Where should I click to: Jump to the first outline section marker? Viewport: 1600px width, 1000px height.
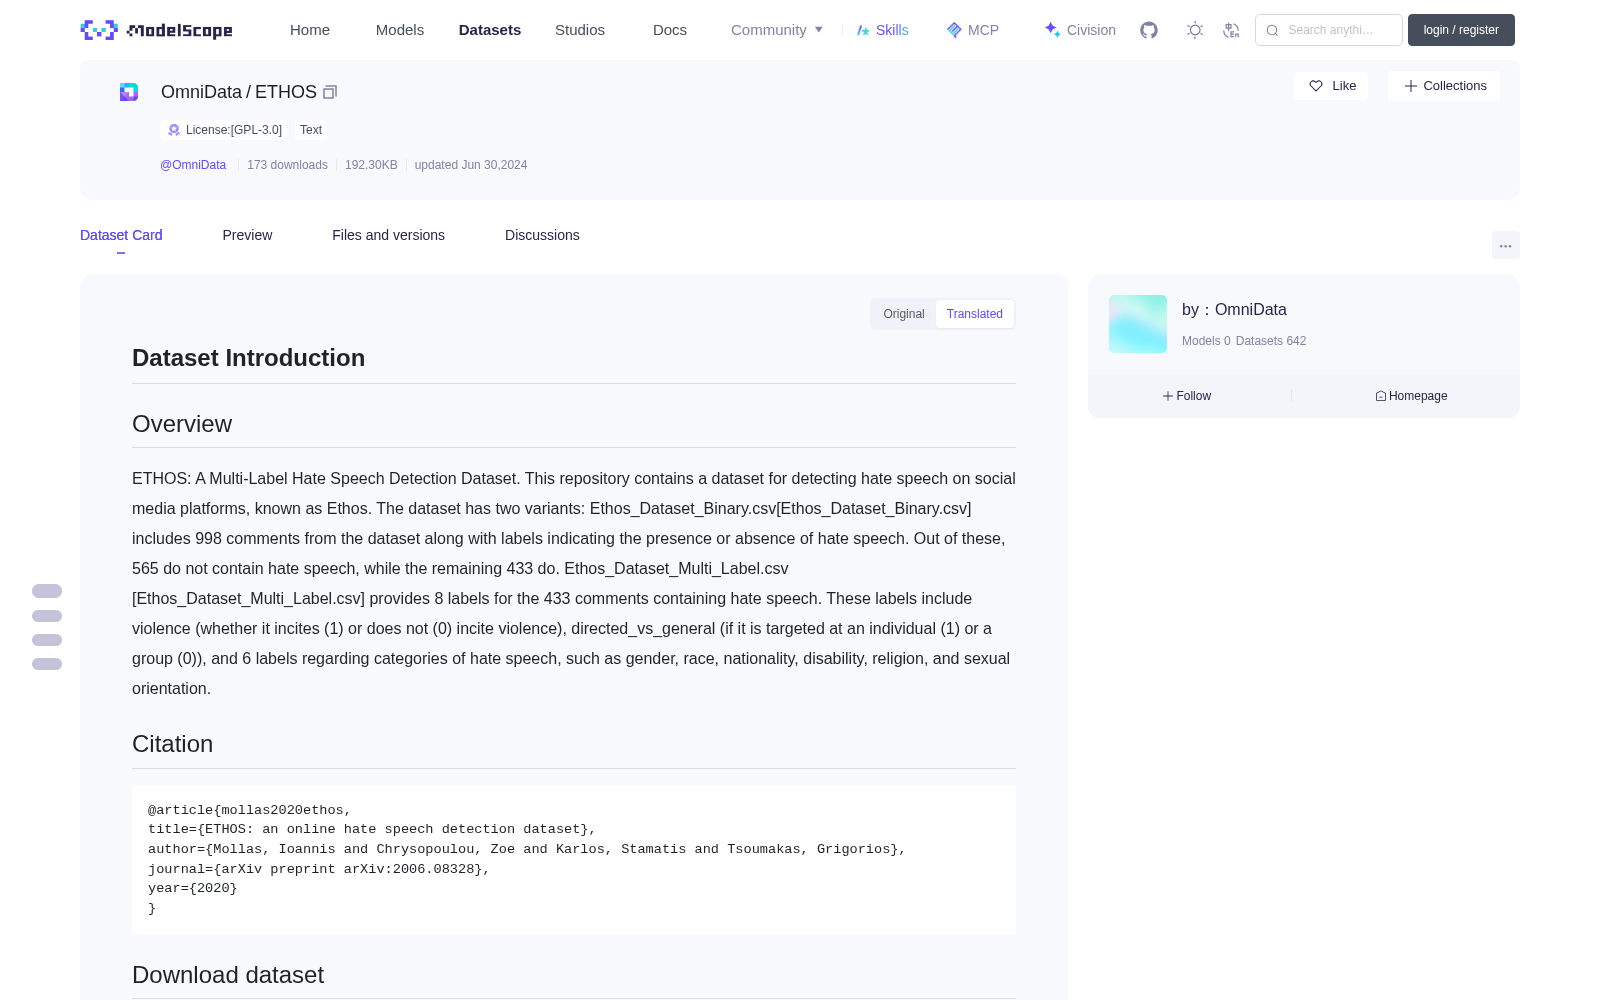pos(47,591)
